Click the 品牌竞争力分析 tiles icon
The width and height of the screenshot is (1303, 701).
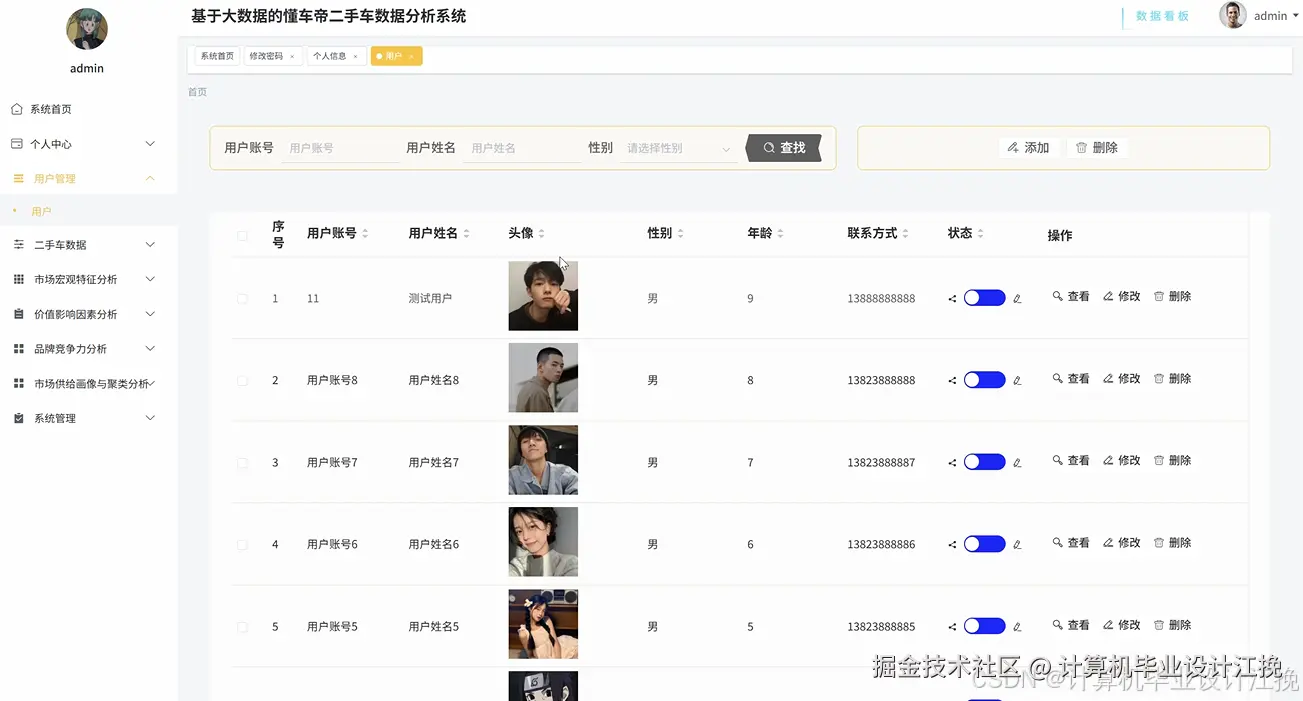19,349
